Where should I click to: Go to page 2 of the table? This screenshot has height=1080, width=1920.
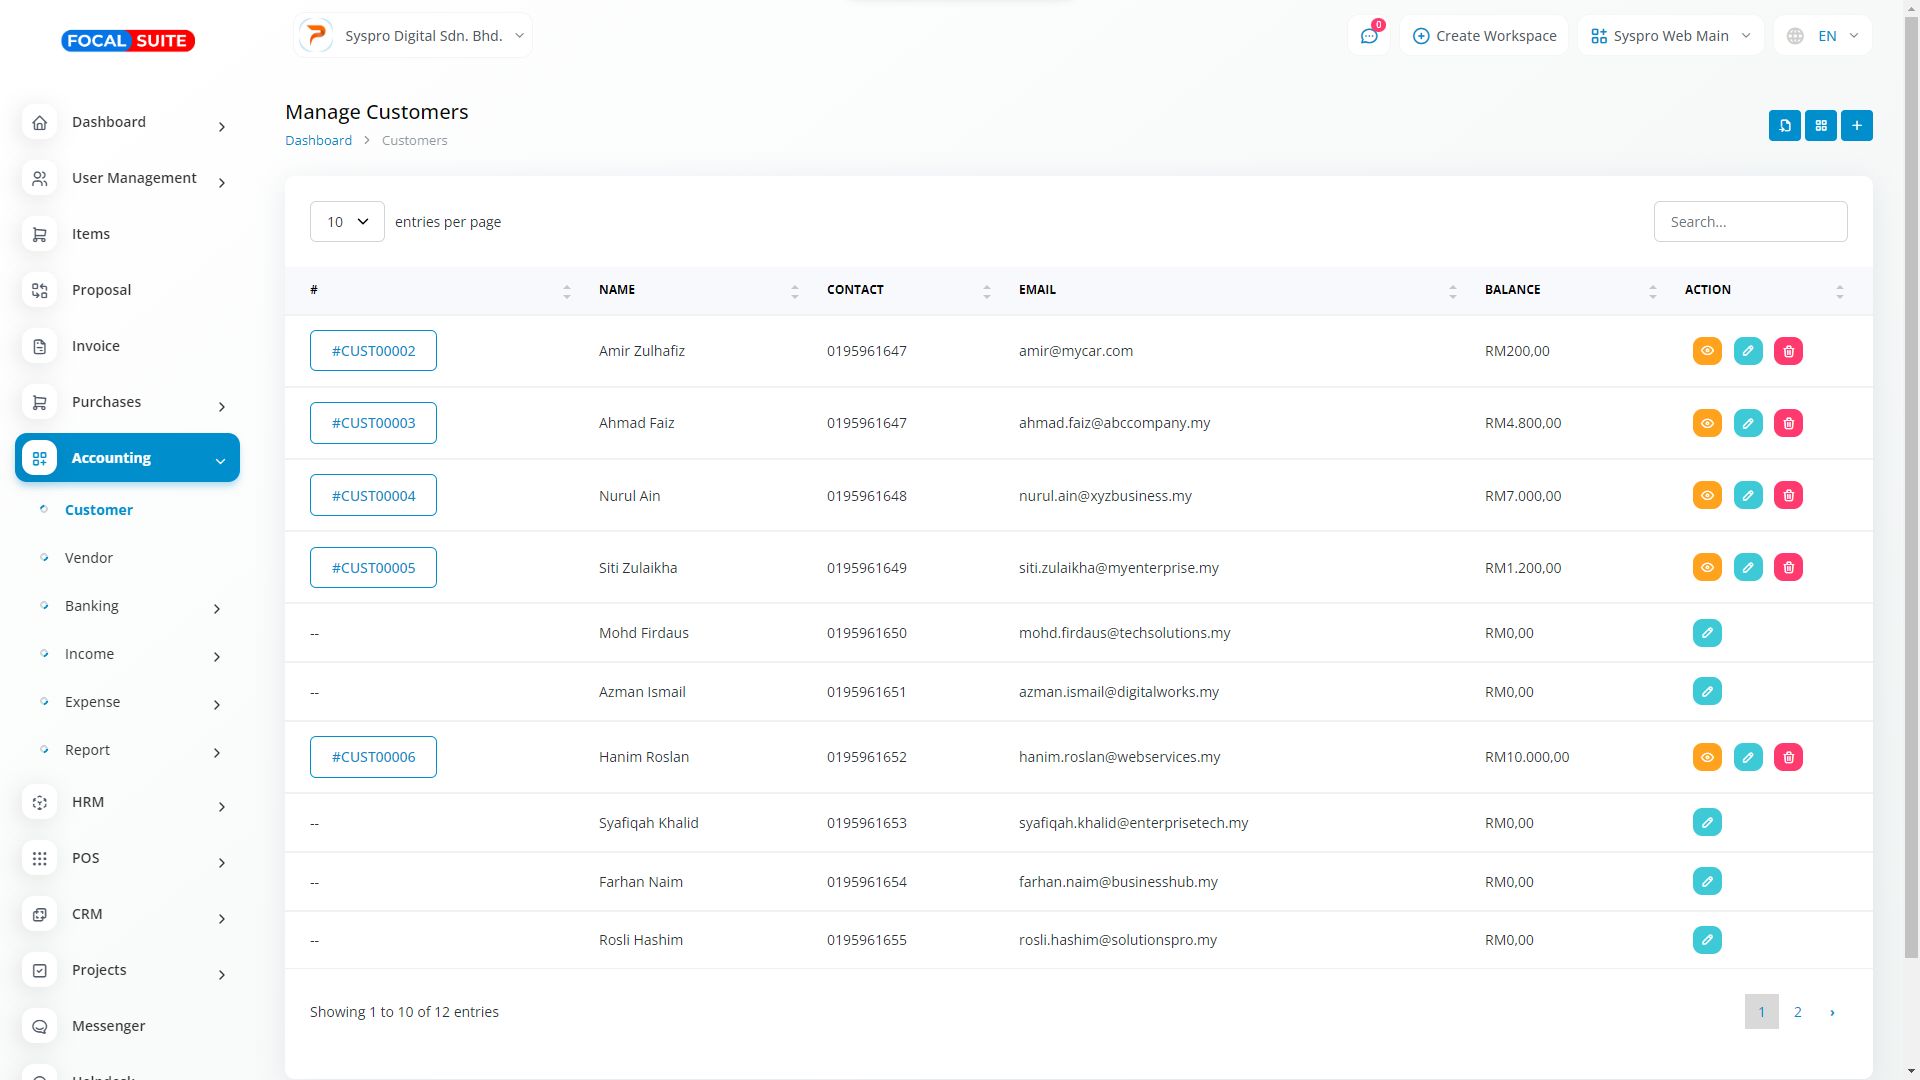[1797, 1012]
